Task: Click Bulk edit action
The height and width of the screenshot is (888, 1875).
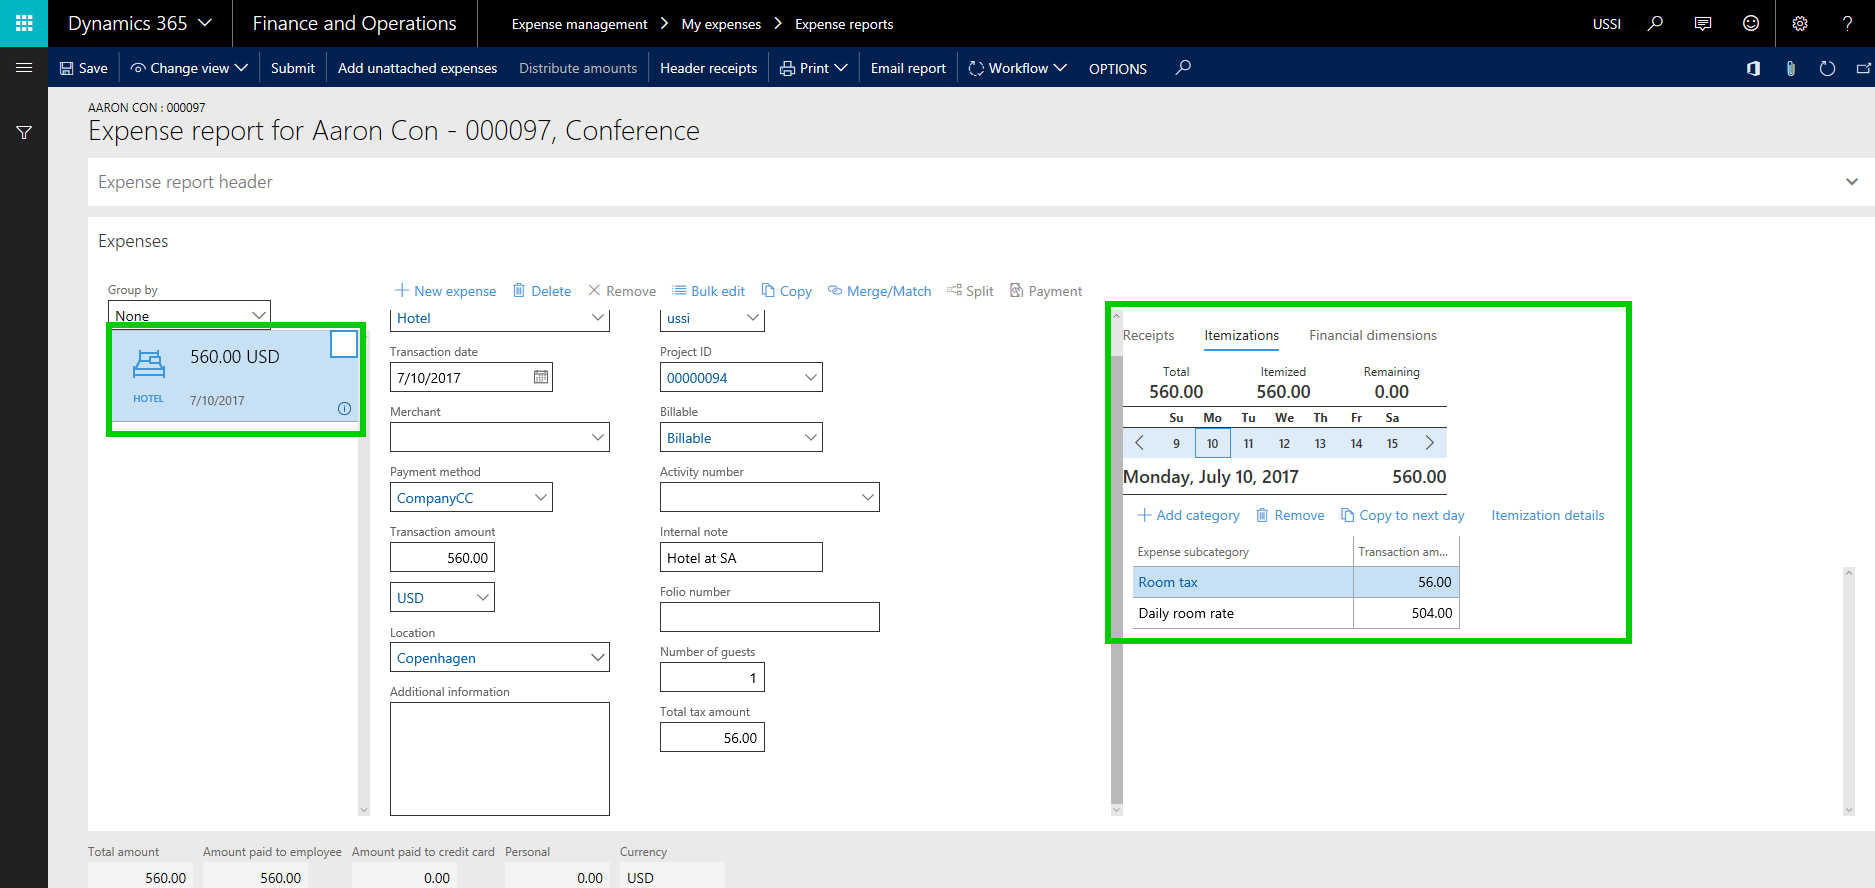Action: coord(708,291)
